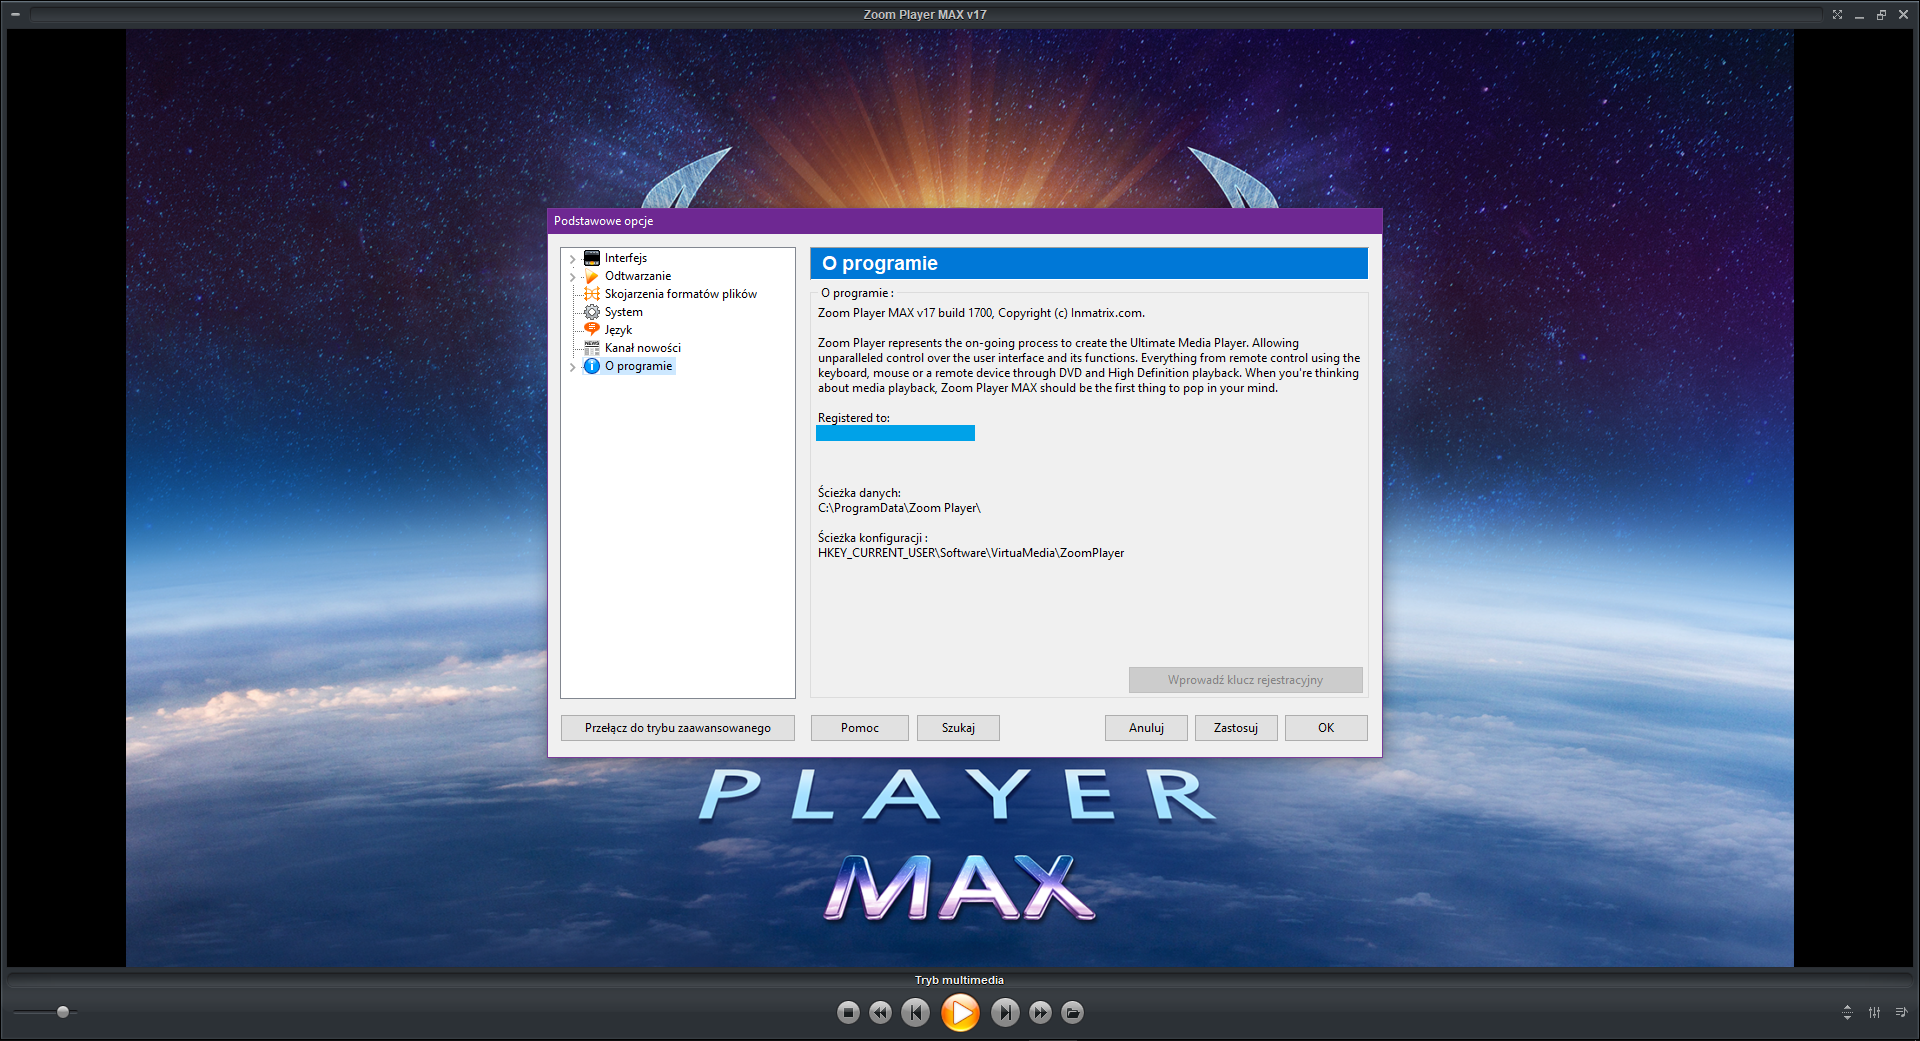
Task: Click the 'Tryb multimedia' status text
Action: [959, 980]
